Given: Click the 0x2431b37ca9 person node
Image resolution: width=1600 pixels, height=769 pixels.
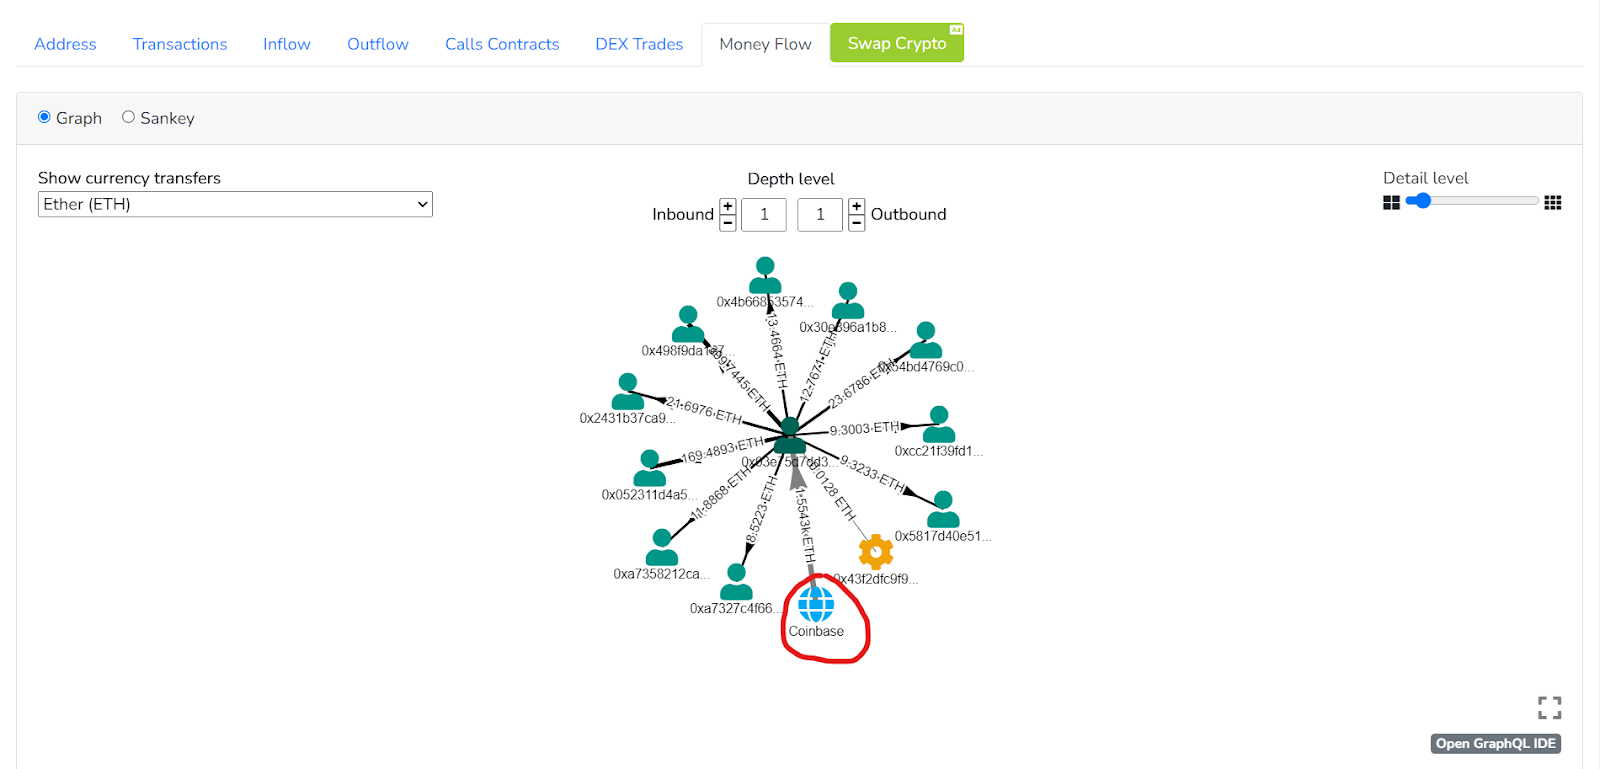Looking at the screenshot, I should tap(627, 391).
